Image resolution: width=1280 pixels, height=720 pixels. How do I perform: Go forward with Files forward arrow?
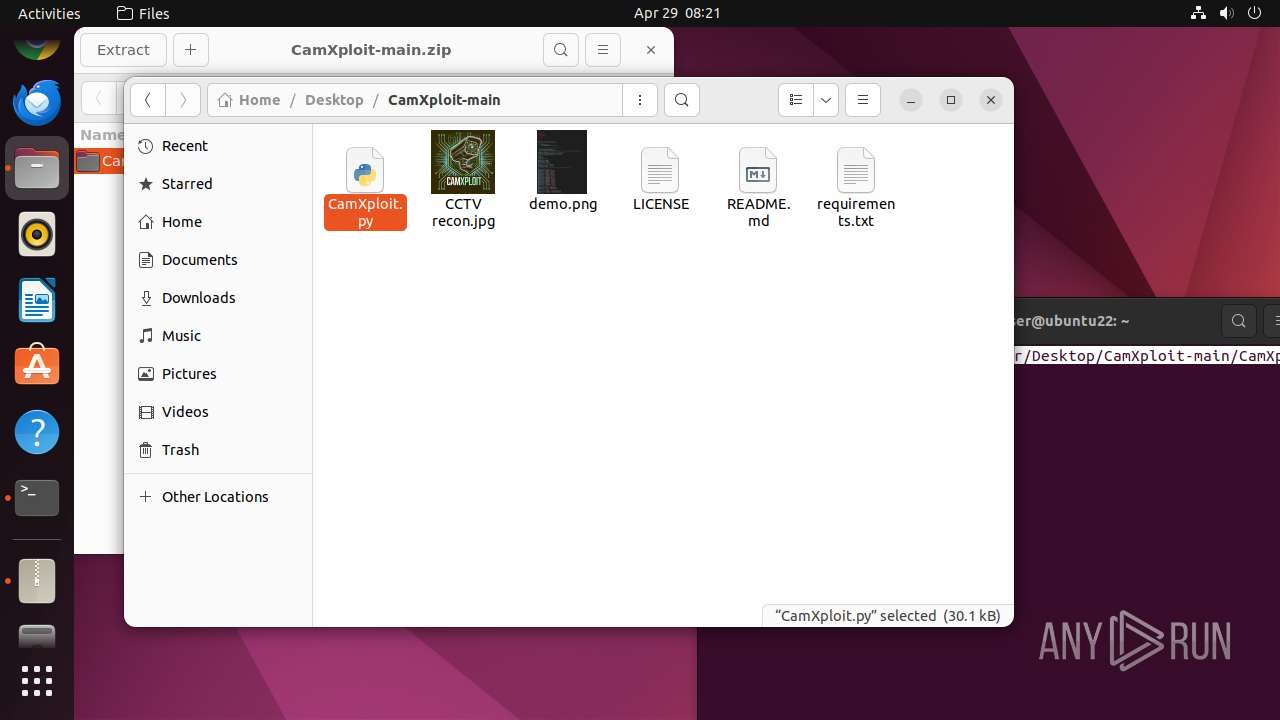(x=182, y=100)
